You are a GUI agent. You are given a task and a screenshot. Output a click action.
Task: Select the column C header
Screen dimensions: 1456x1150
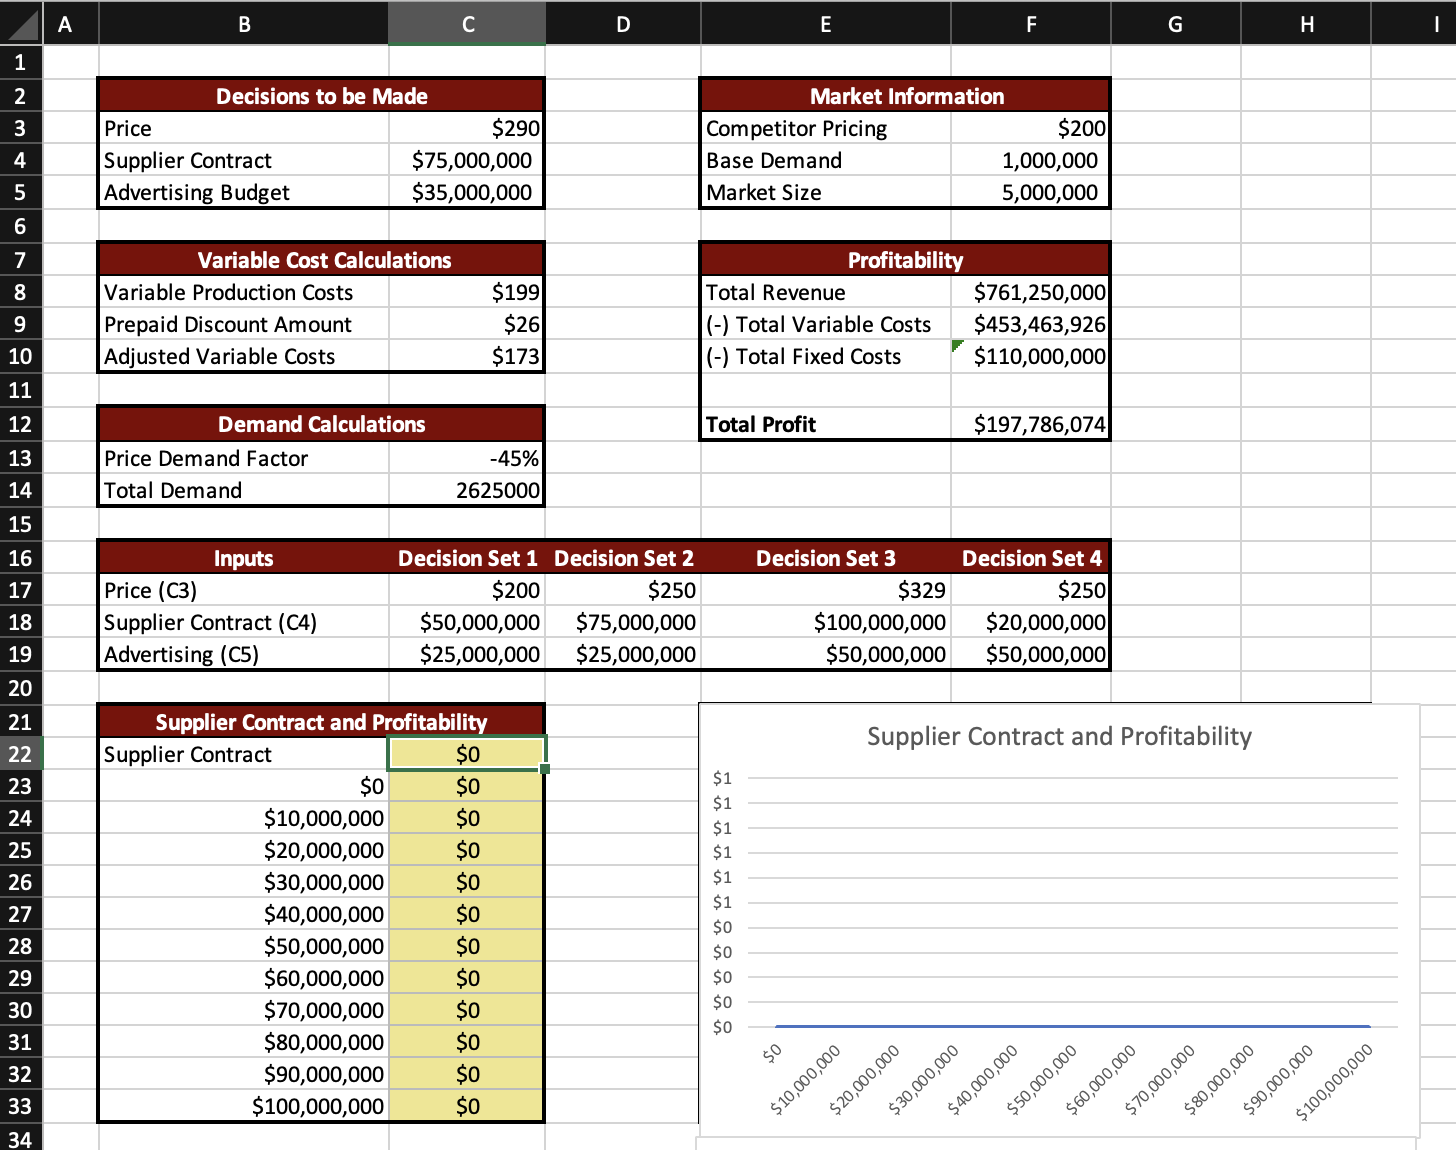[x=466, y=23]
